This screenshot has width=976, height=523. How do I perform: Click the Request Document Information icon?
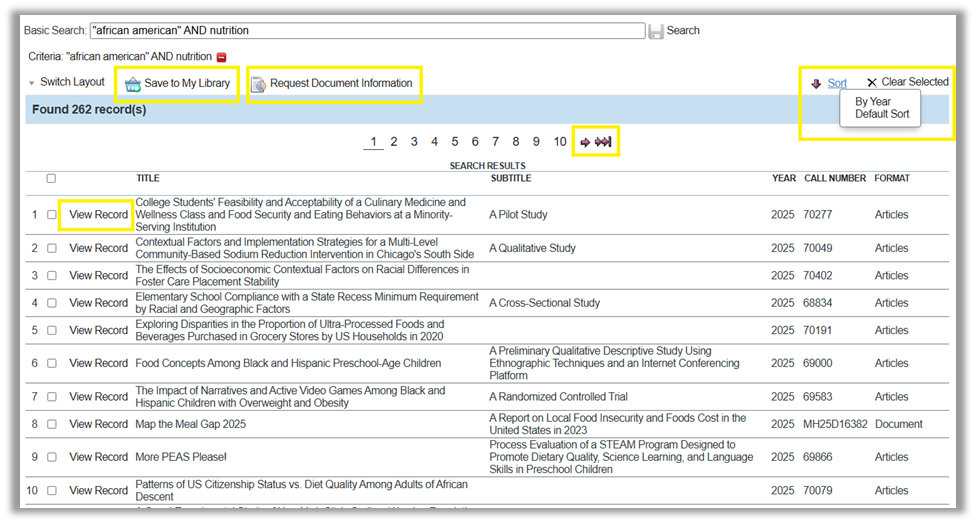coord(258,84)
